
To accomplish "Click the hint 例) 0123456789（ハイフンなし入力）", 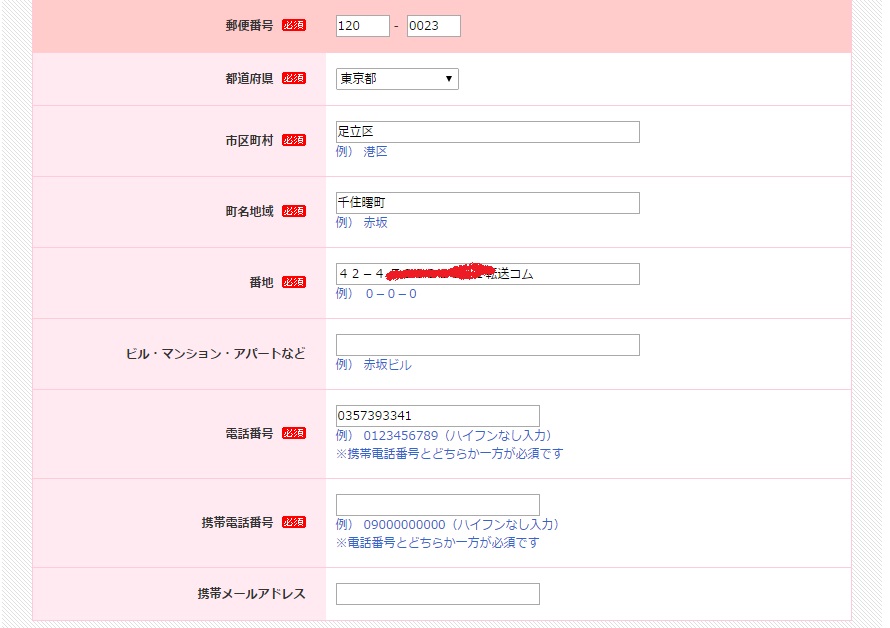I will tap(444, 436).
